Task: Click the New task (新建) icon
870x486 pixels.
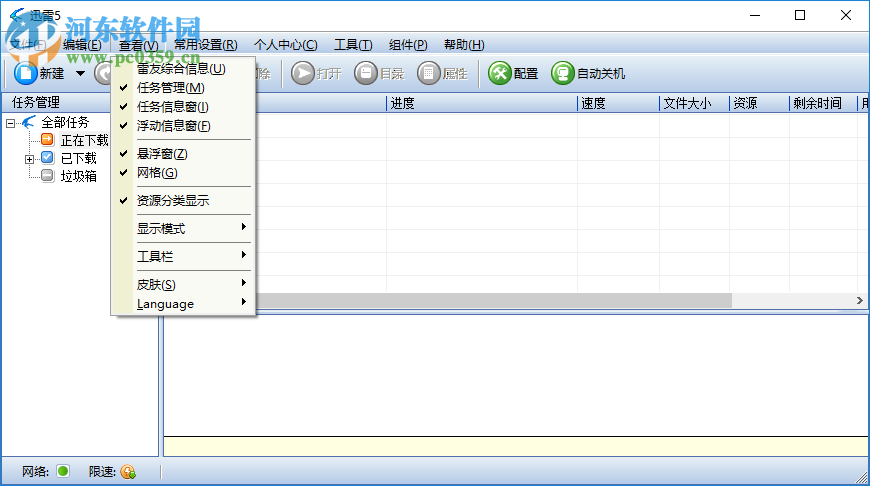Action: click(26, 73)
